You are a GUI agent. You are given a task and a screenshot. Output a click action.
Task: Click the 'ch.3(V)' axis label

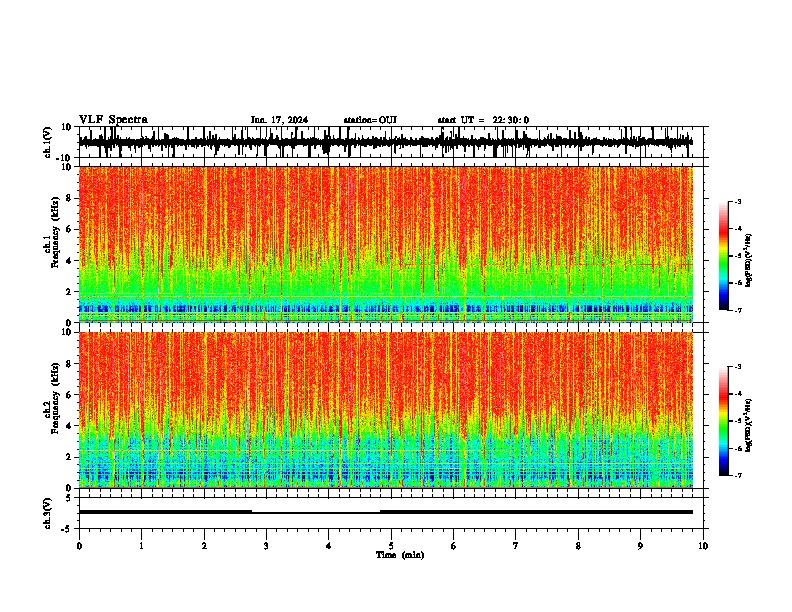click(48, 513)
